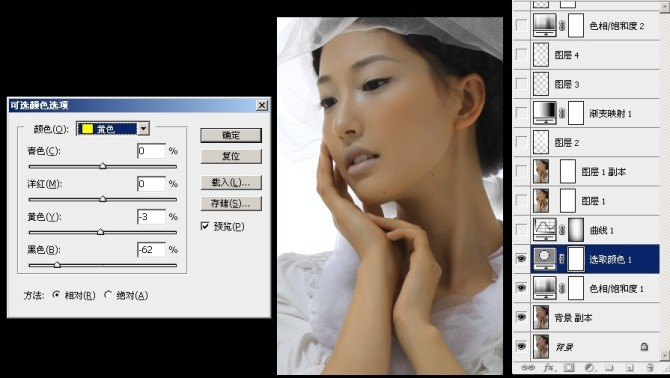
Task: Click the 复位 reset button
Action: [x=231, y=156]
